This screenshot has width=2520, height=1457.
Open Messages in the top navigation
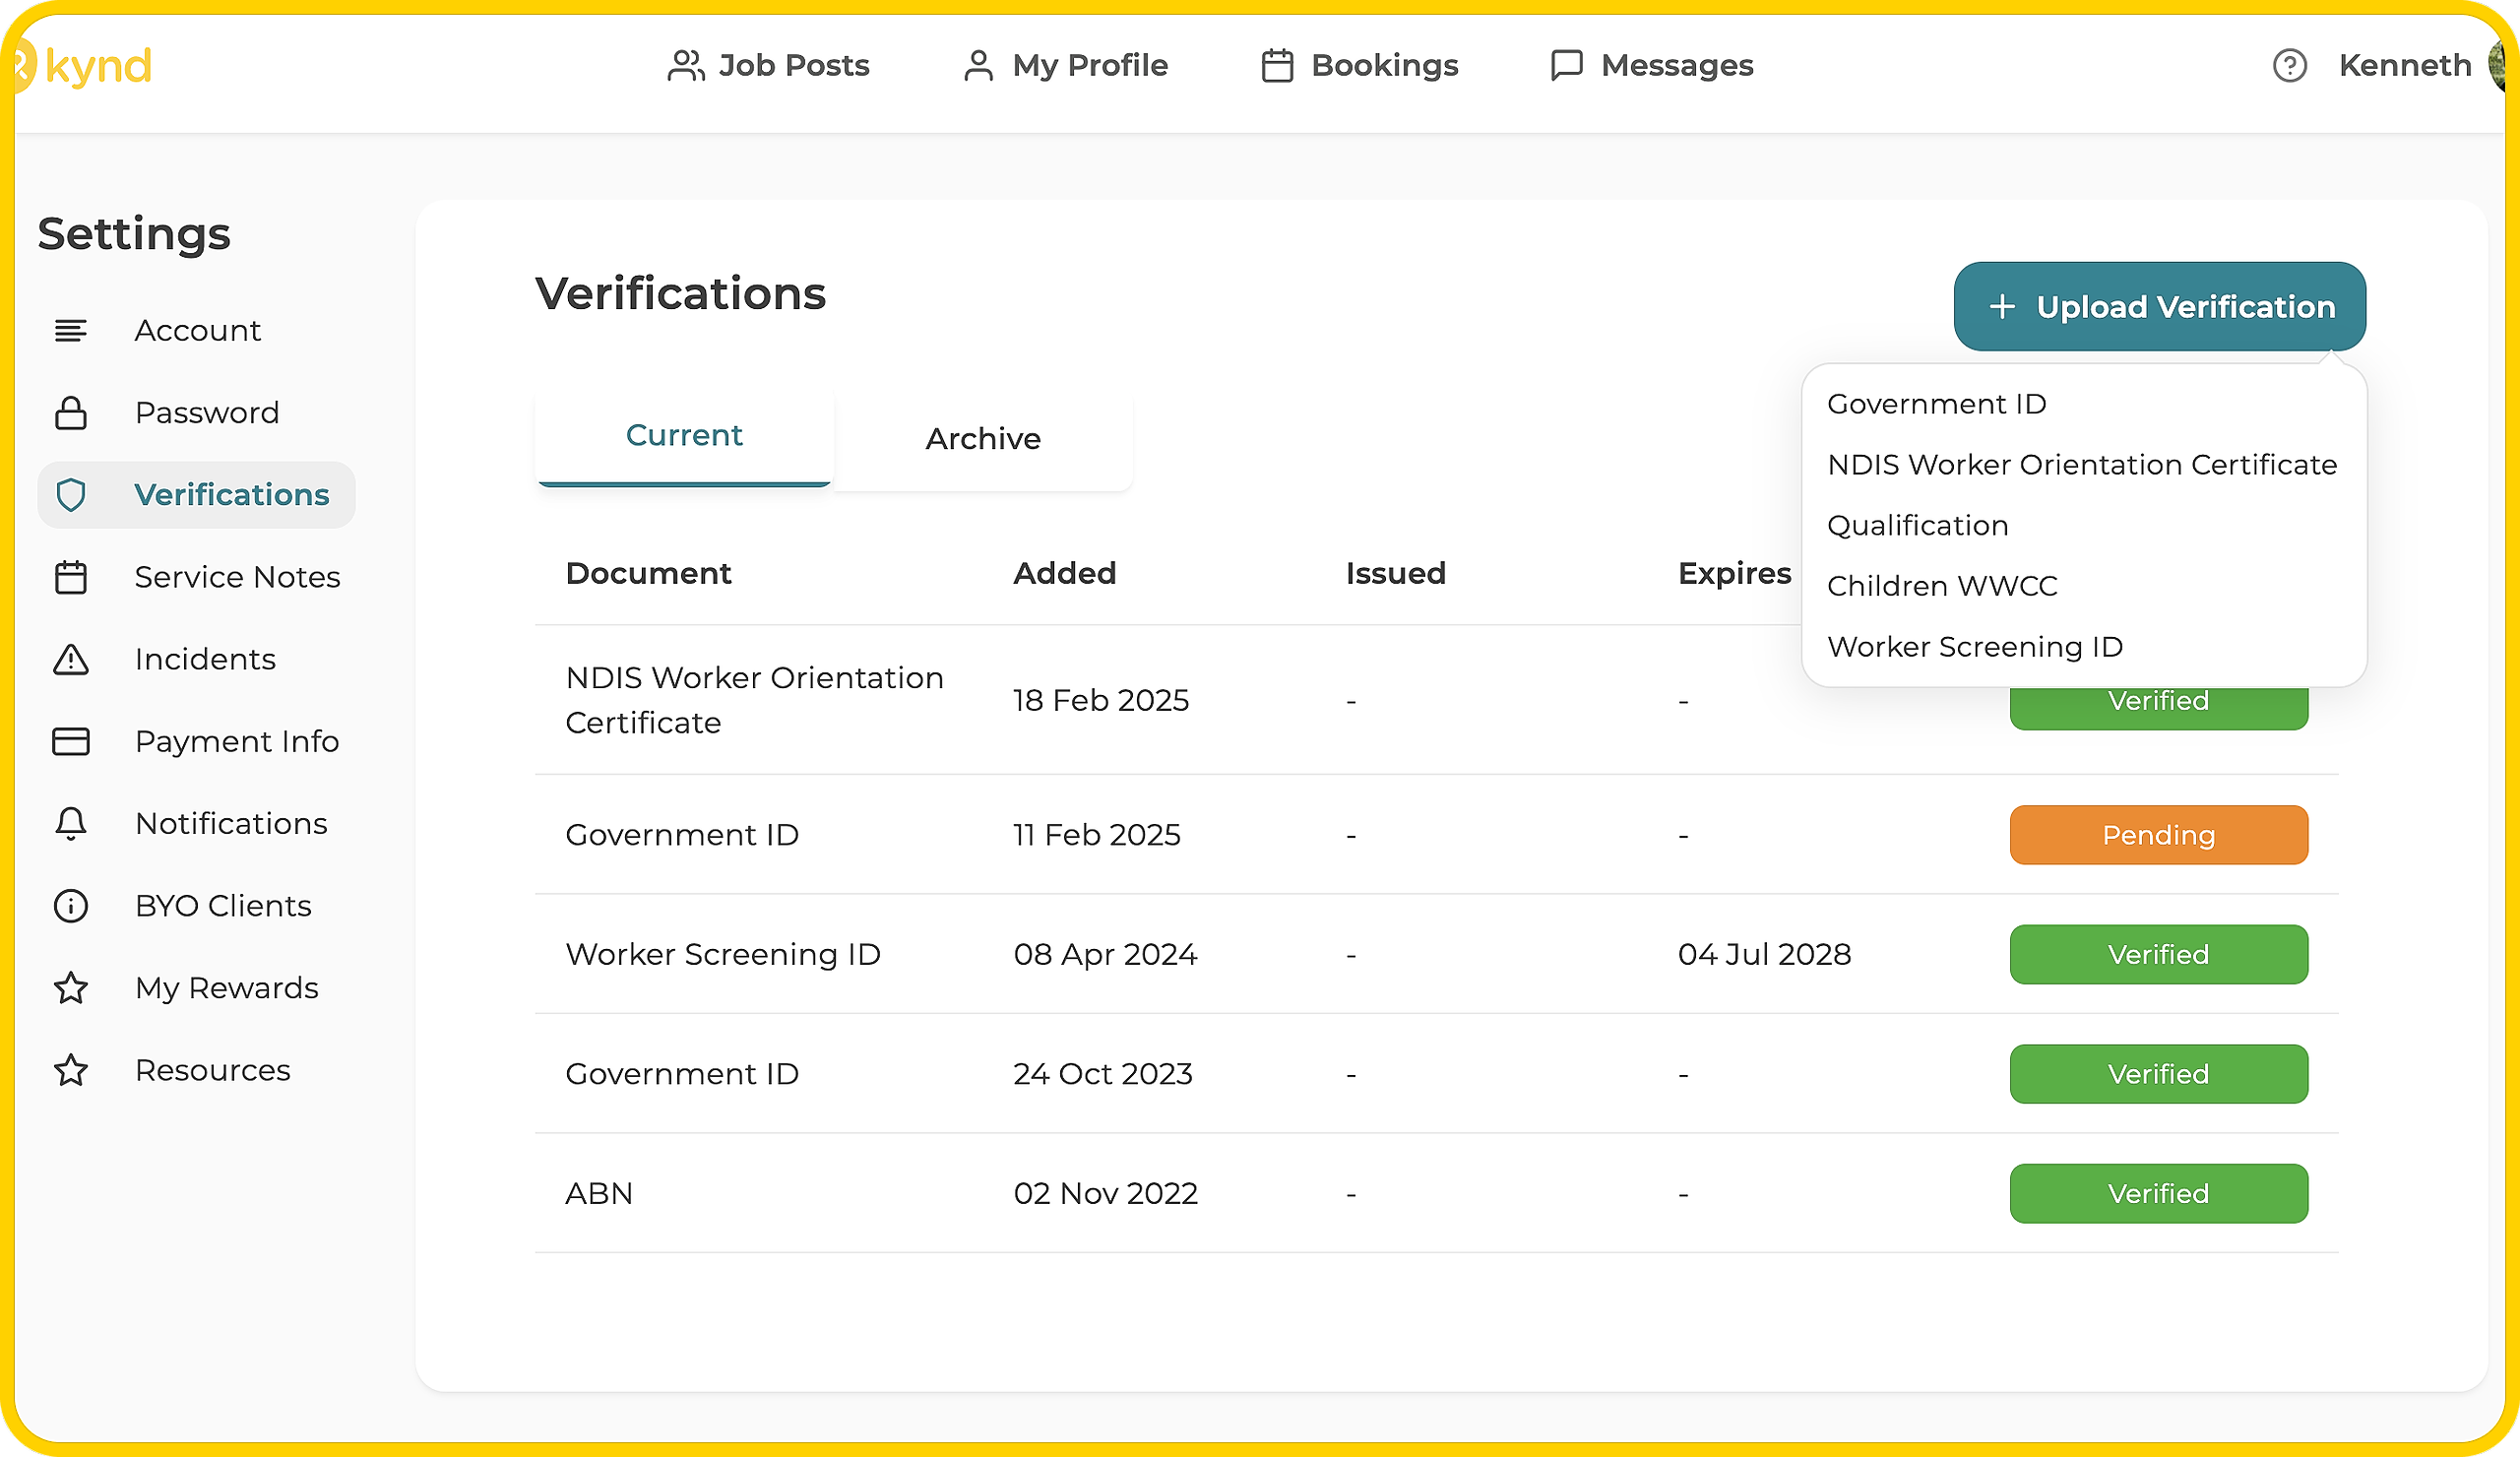click(1651, 66)
